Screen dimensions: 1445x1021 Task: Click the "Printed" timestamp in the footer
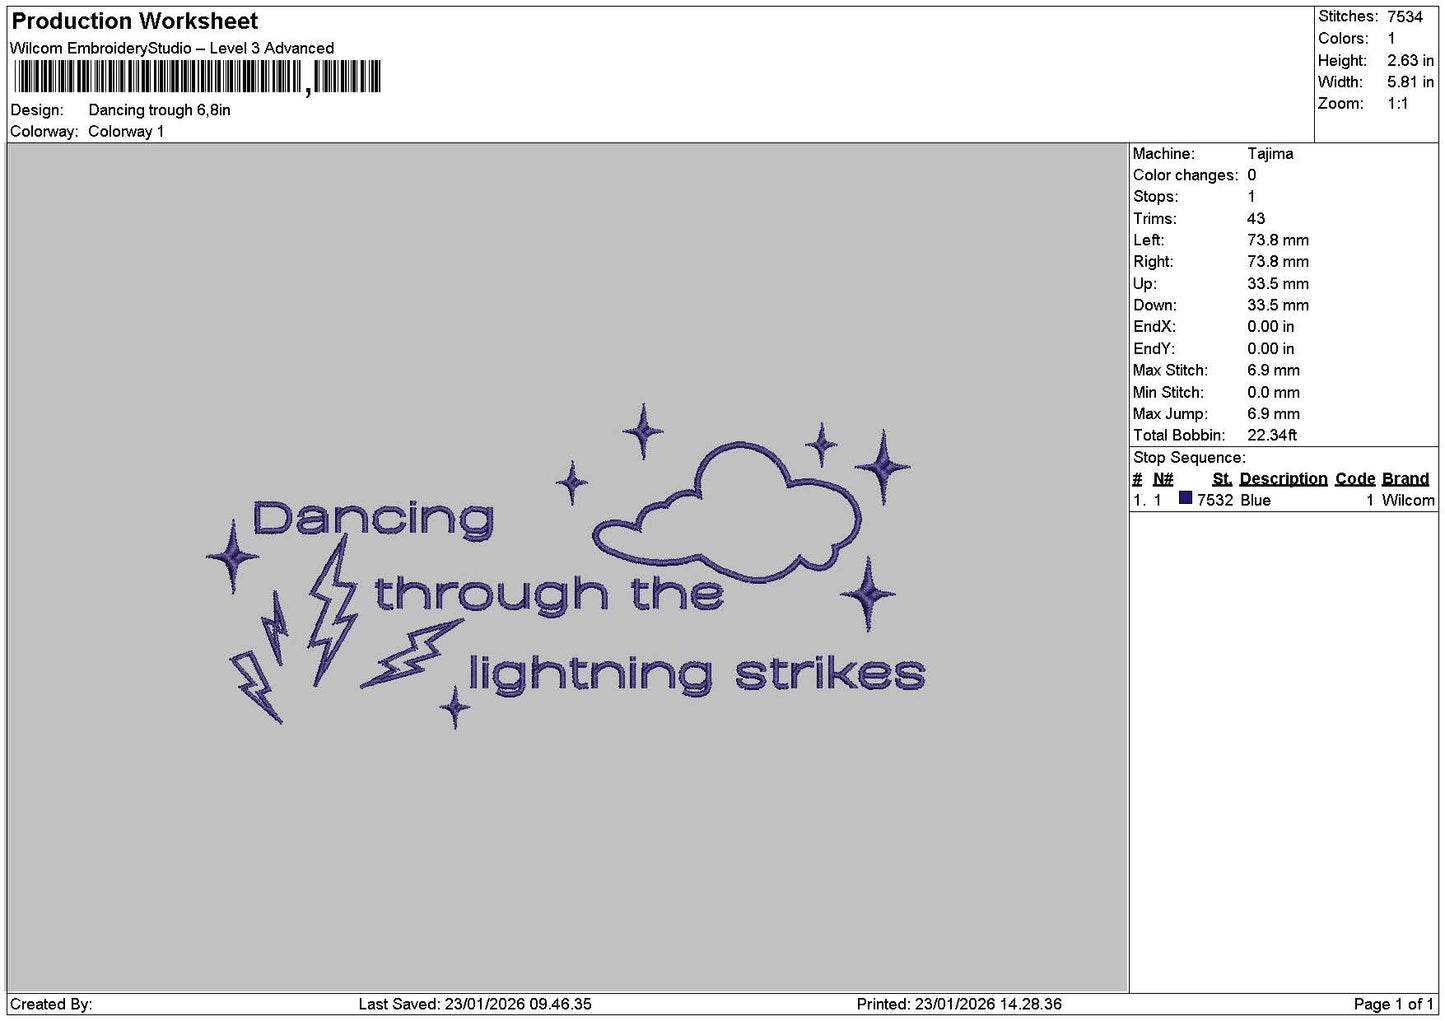[959, 1004]
